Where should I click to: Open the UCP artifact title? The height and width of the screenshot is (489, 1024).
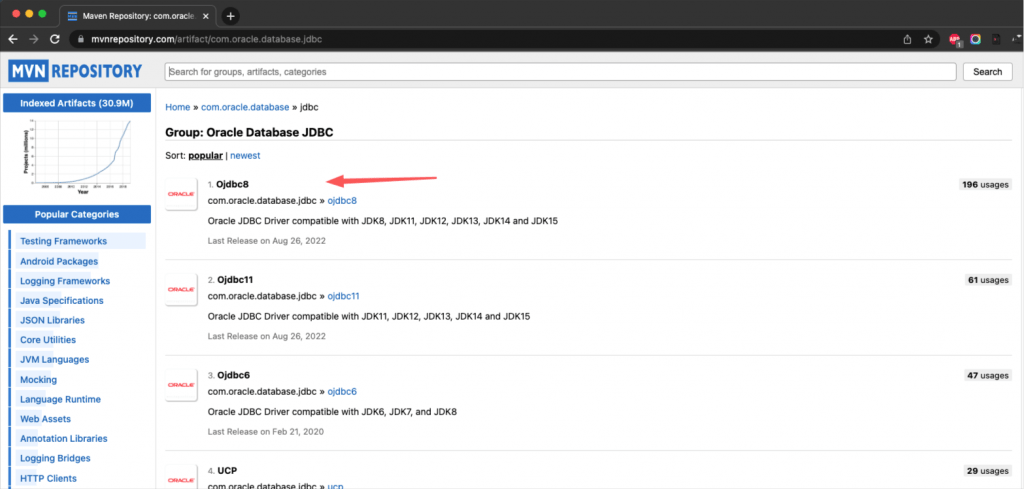(x=227, y=470)
